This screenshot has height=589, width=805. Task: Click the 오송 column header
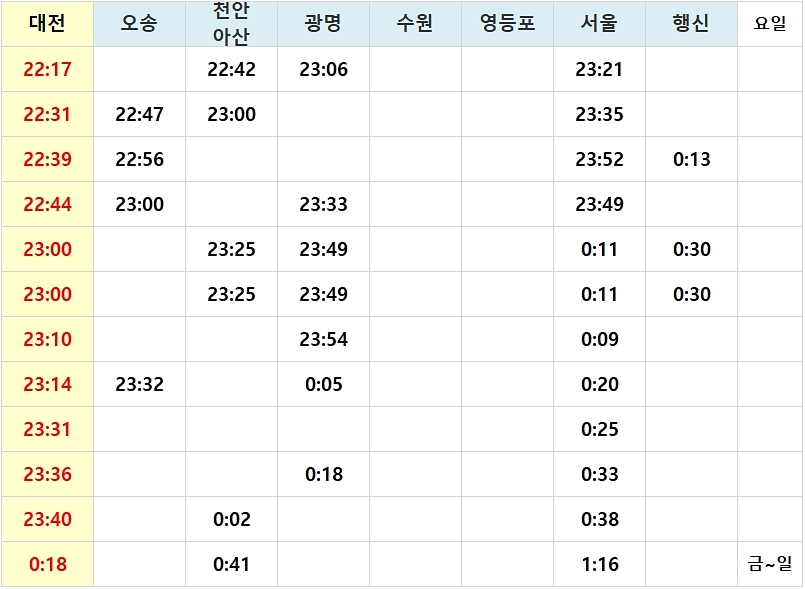(x=139, y=24)
